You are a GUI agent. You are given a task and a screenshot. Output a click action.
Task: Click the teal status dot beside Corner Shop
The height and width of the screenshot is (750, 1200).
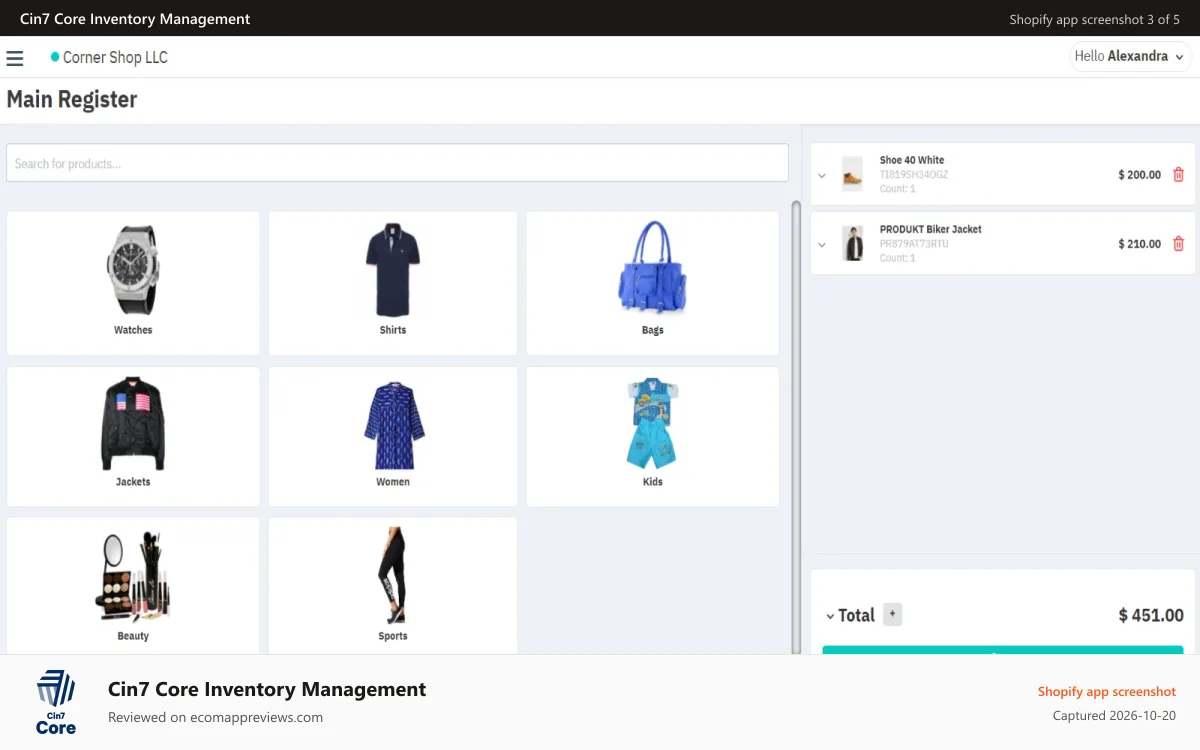55,58
